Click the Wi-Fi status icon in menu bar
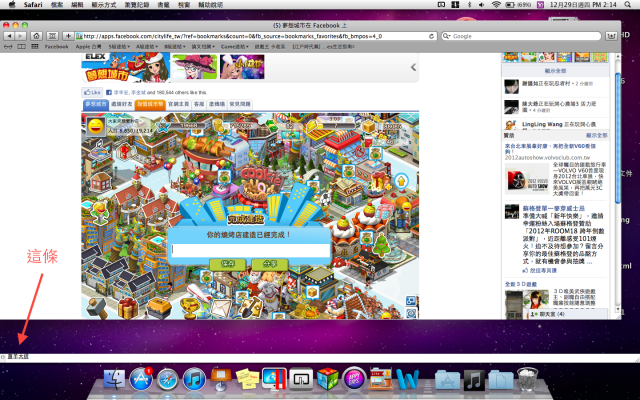Image resolution: width=640 pixels, height=400 pixels. pyautogui.click(x=496, y=4)
